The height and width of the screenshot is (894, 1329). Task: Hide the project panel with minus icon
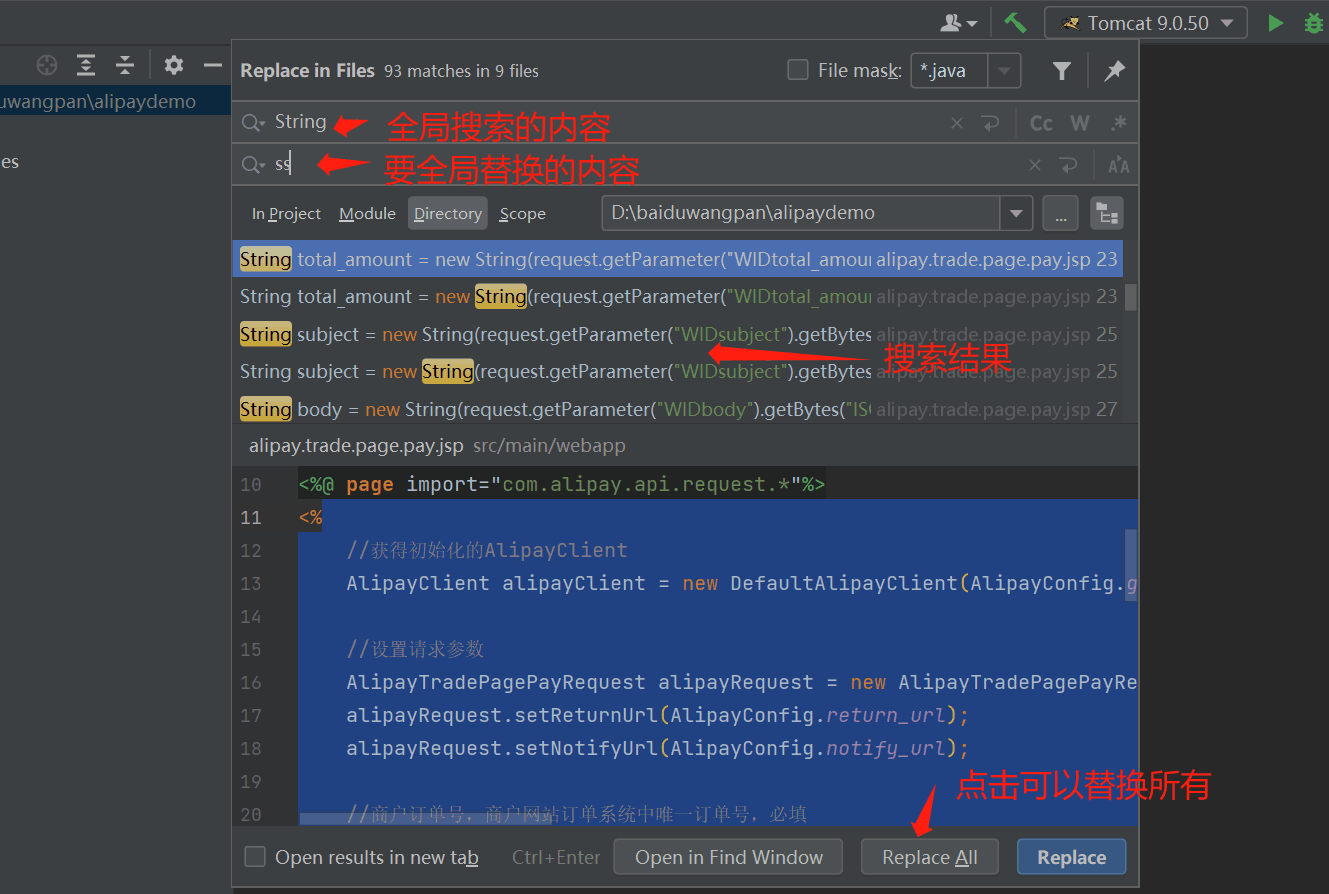coord(212,65)
